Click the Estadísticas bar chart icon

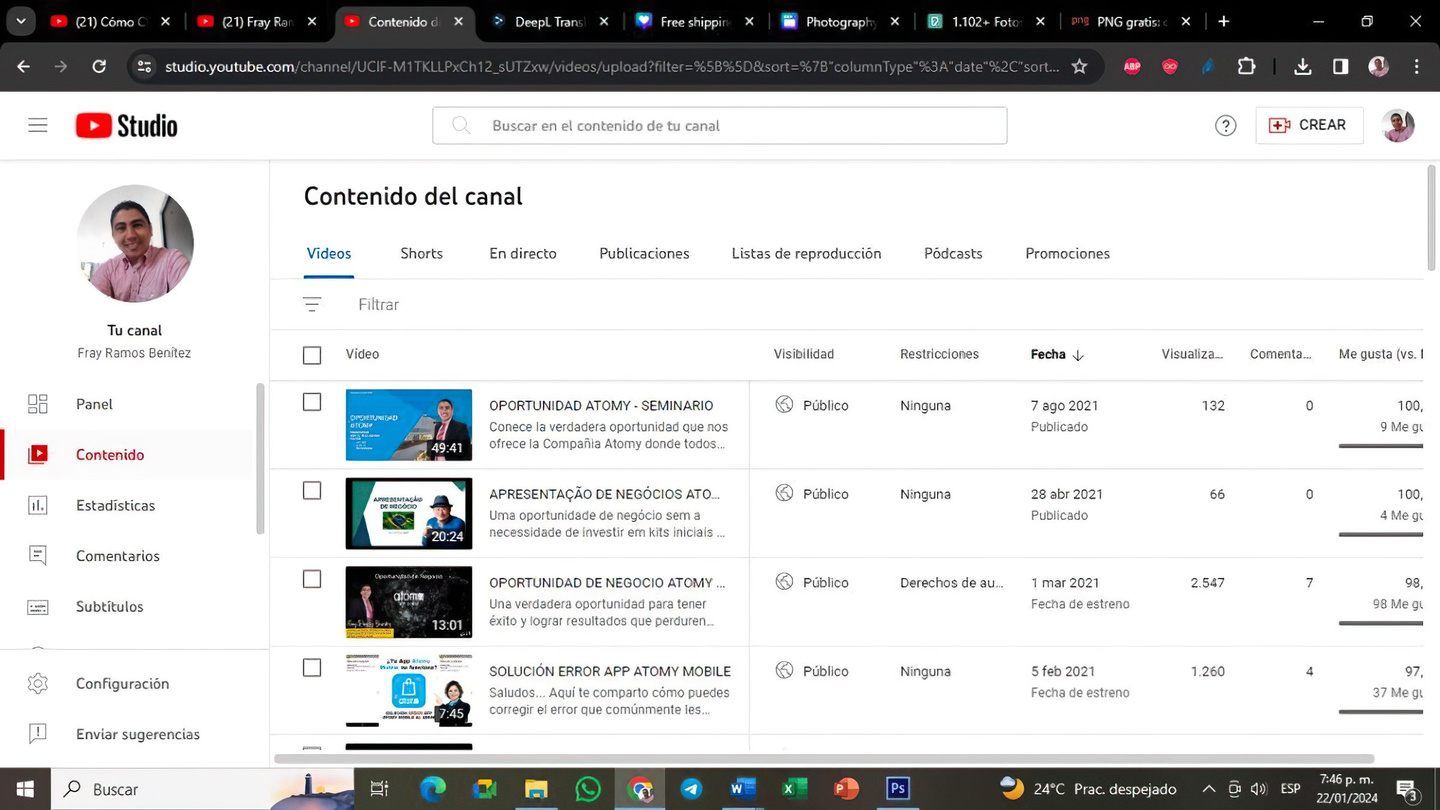tap(38, 505)
